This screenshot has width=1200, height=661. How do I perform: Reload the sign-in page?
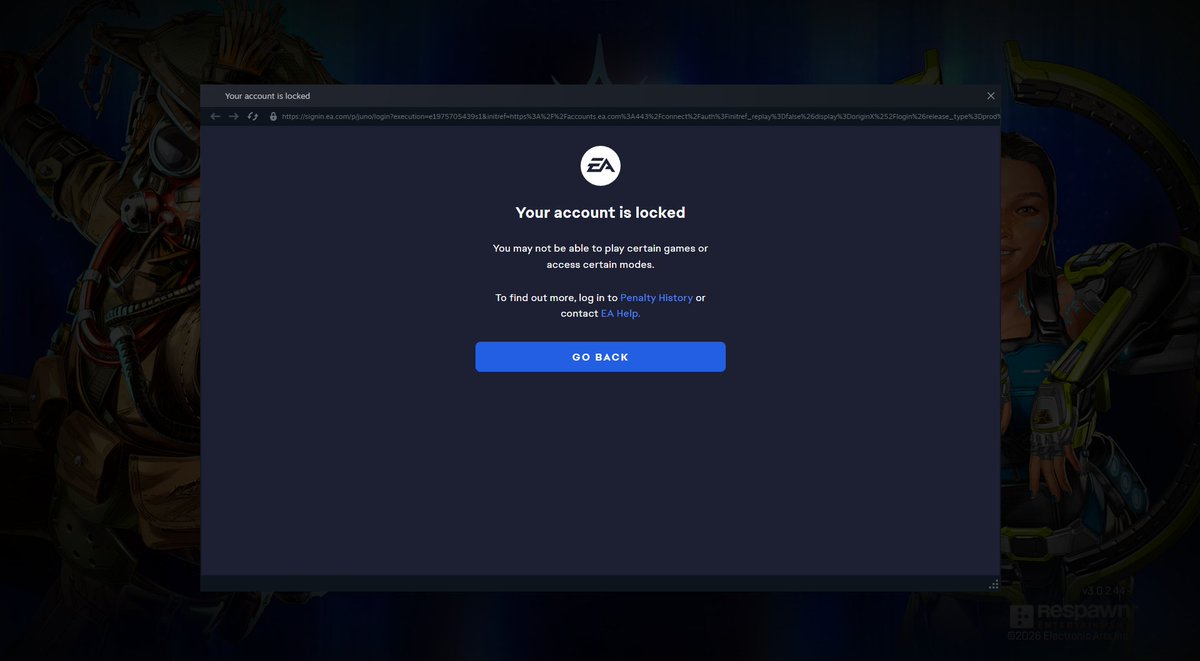(253, 116)
